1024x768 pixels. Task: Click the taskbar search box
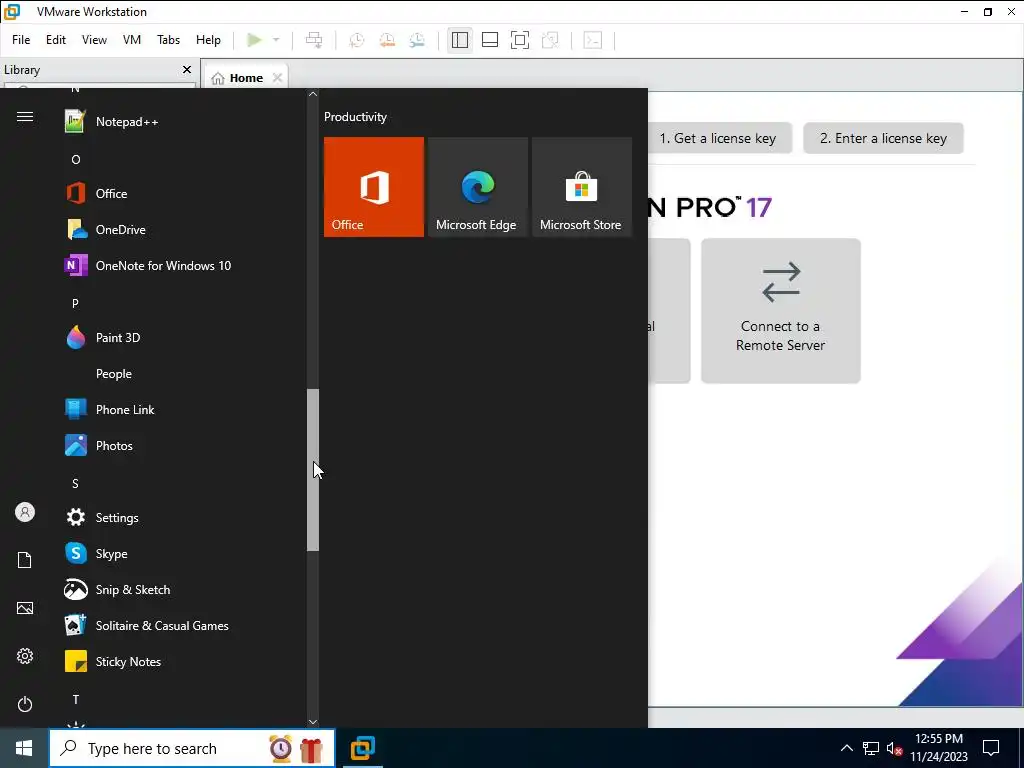point(192,748)
